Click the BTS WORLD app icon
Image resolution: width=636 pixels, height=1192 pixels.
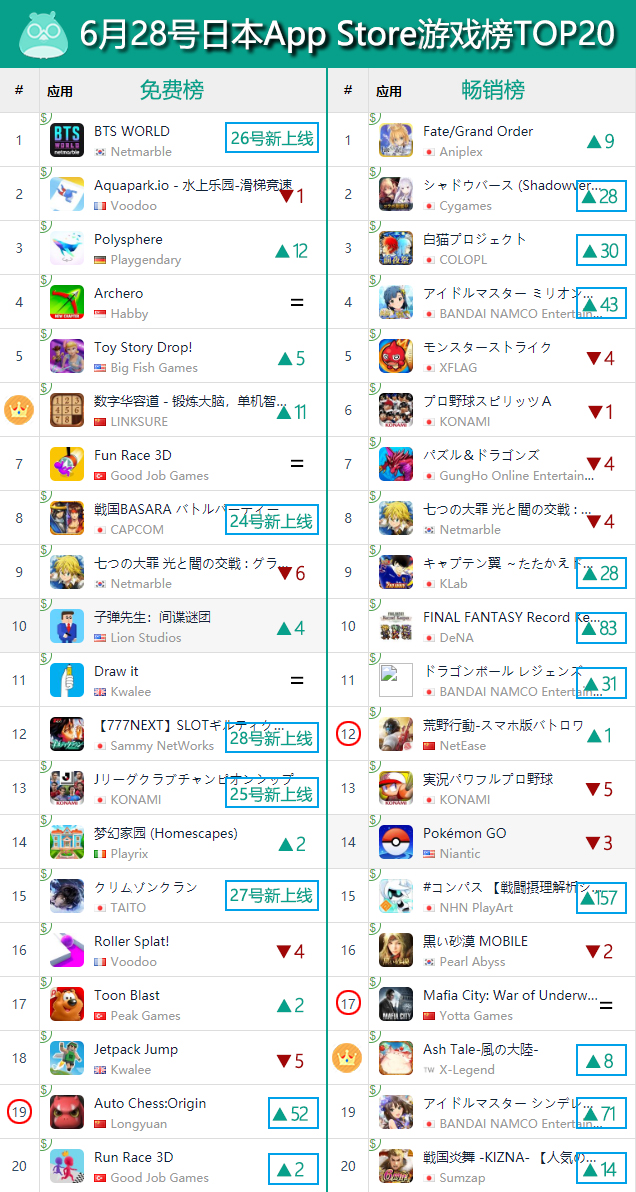coord(67,141)
